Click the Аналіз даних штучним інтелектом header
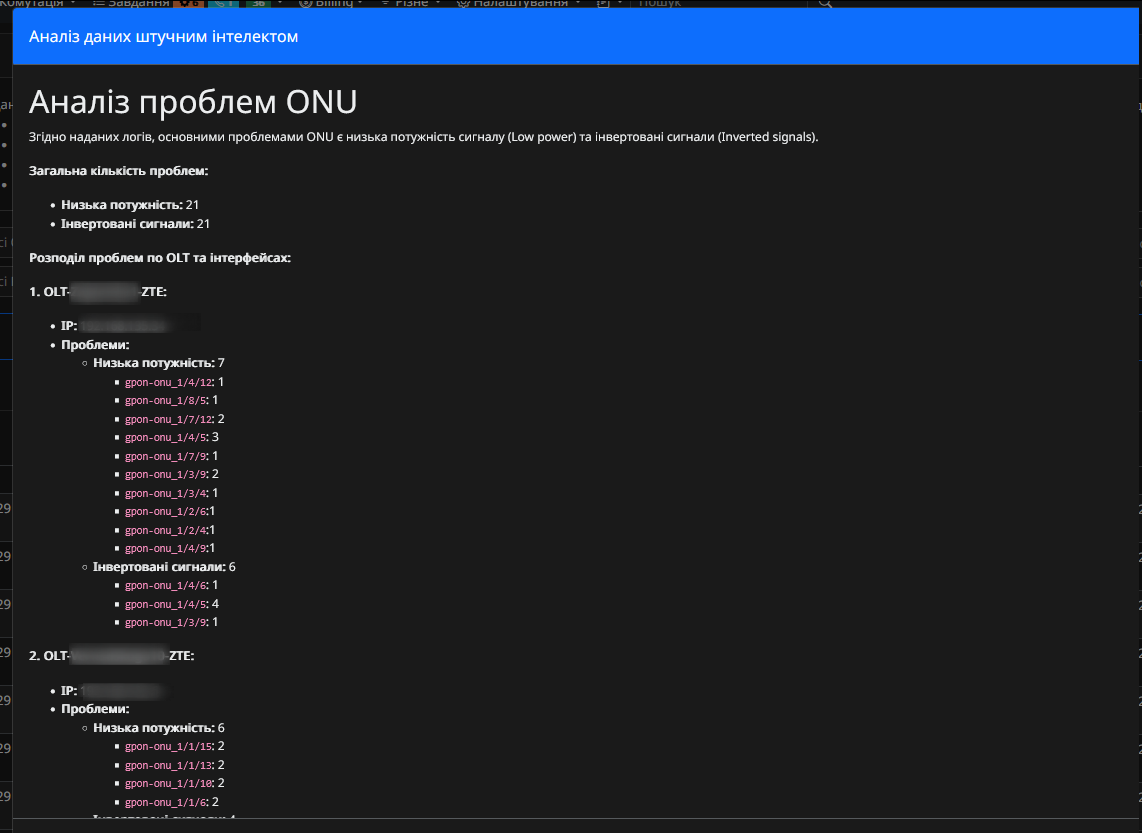Screen dimensions: 1142x833 point(163,36)
